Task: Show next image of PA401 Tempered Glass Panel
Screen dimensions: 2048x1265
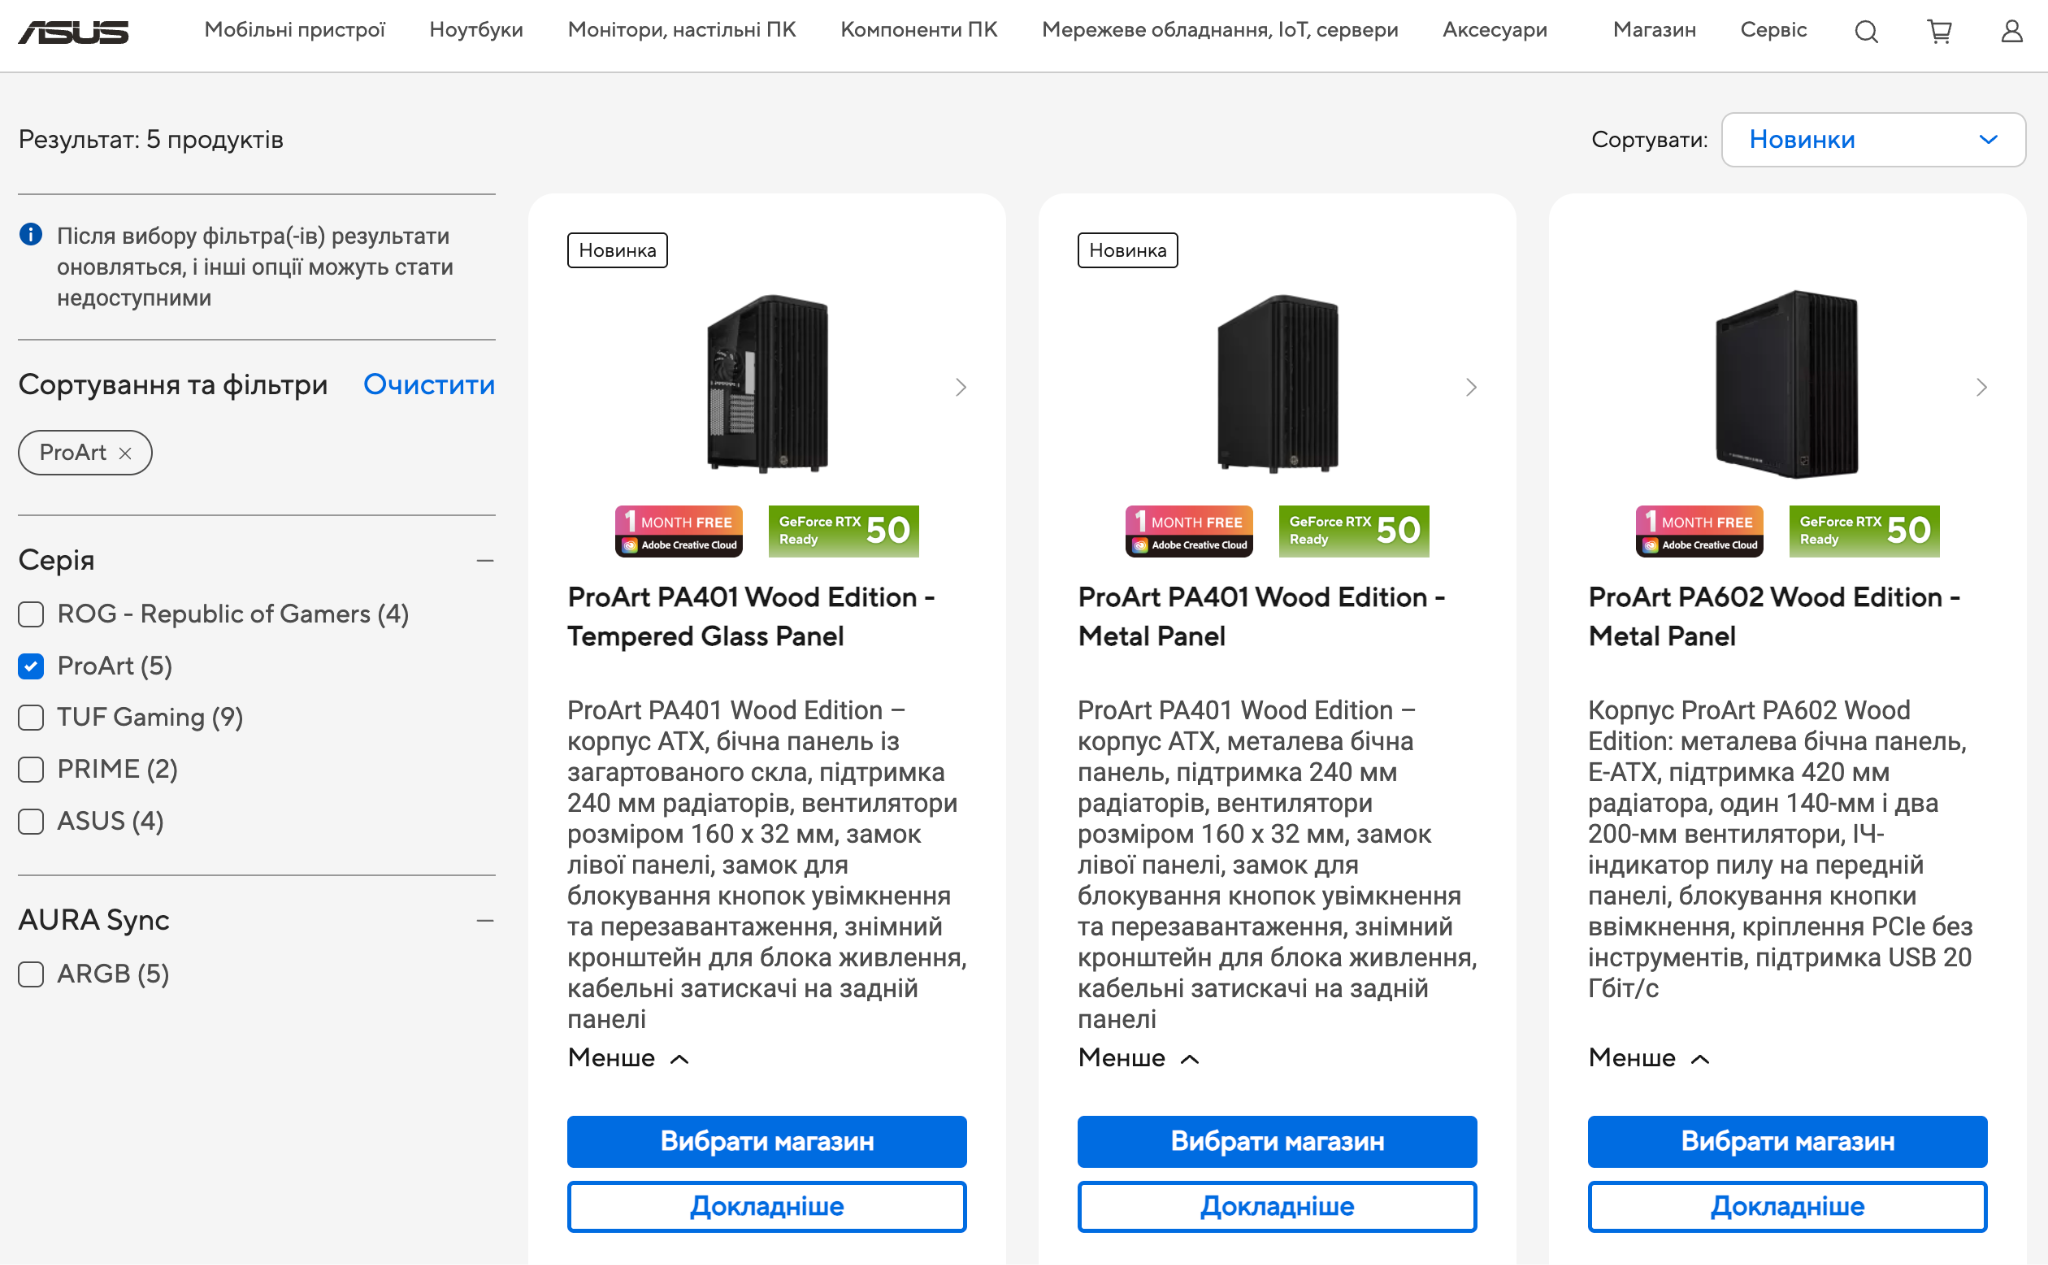Action: [961, 387]
